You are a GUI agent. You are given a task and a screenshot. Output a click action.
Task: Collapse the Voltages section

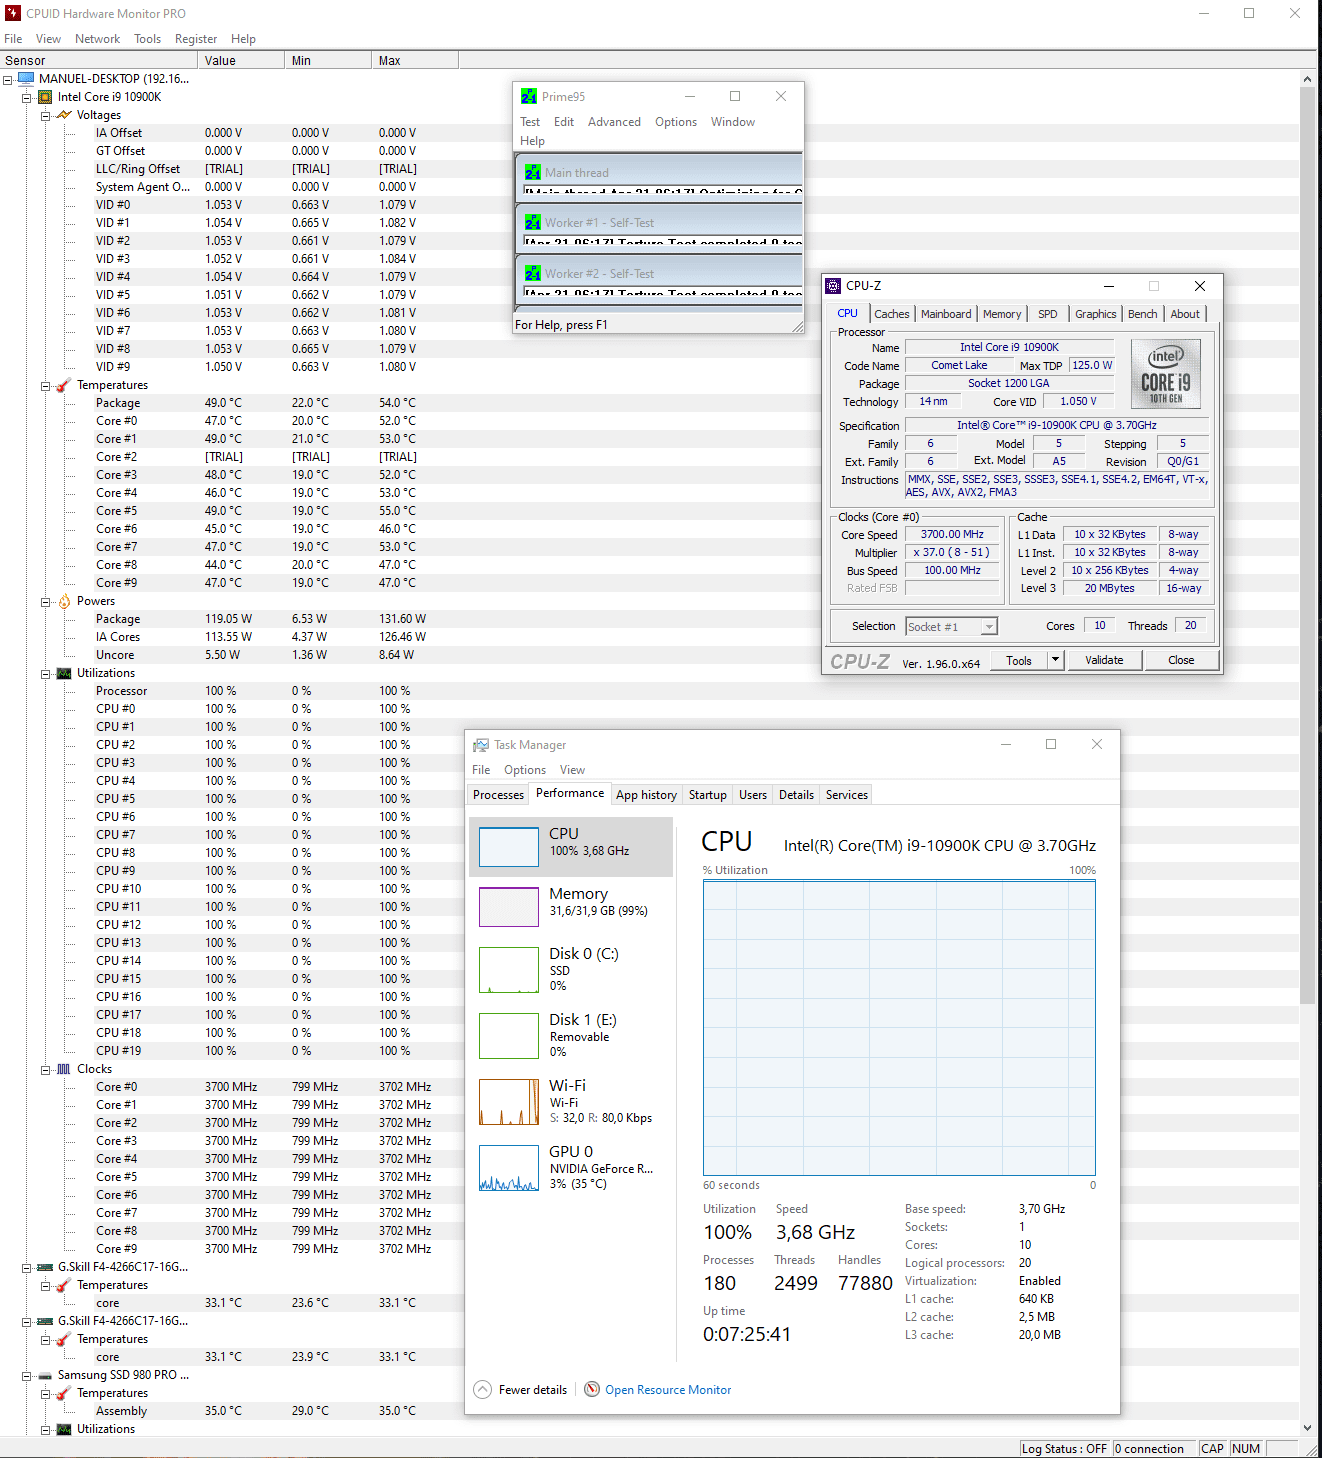46,115
